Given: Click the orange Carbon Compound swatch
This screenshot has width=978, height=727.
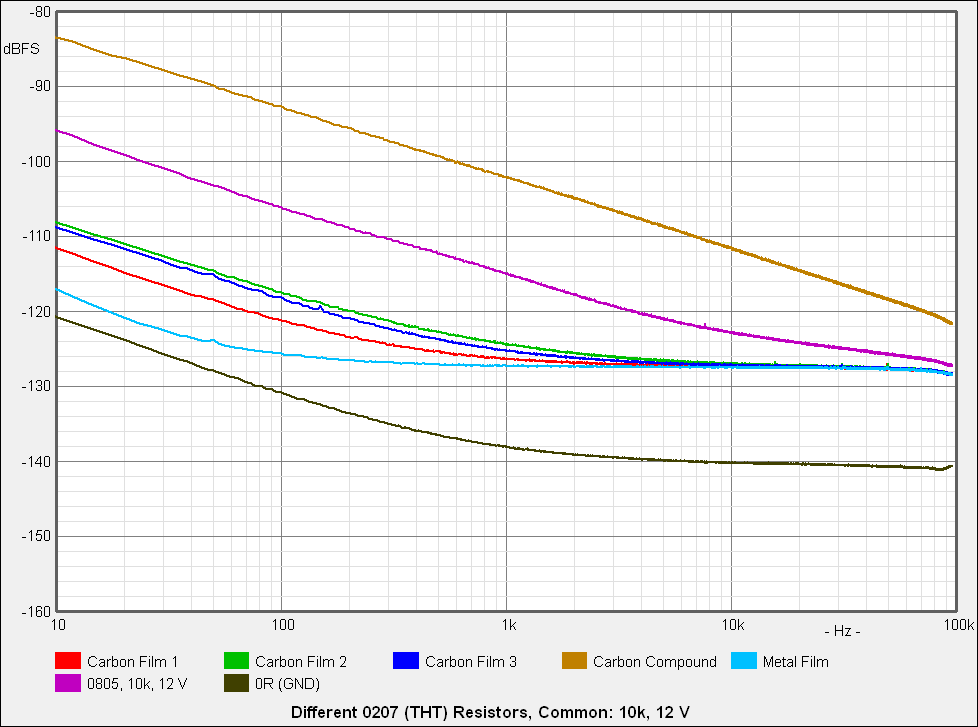Looking at the screenshot, I should (574, 661).
